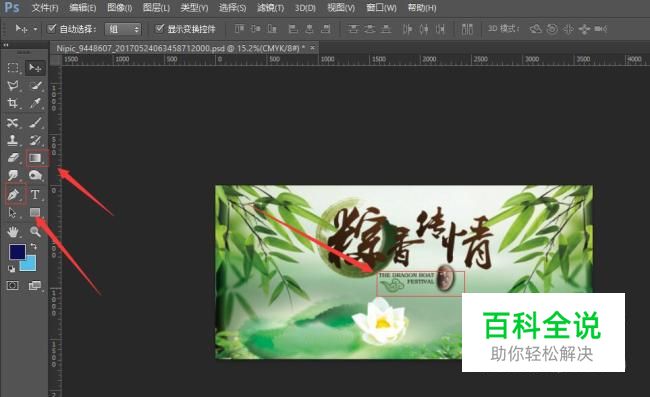Viewport: 650px width, 397px height.
Task: Select the Sponge tool
Action: (36, 175)
